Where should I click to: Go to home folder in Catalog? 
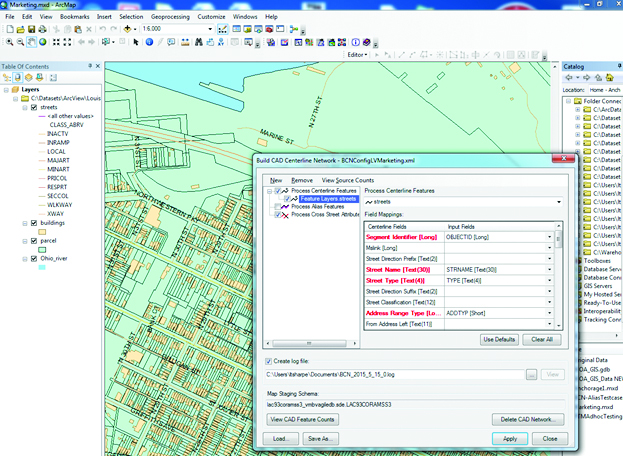(610, 77)
